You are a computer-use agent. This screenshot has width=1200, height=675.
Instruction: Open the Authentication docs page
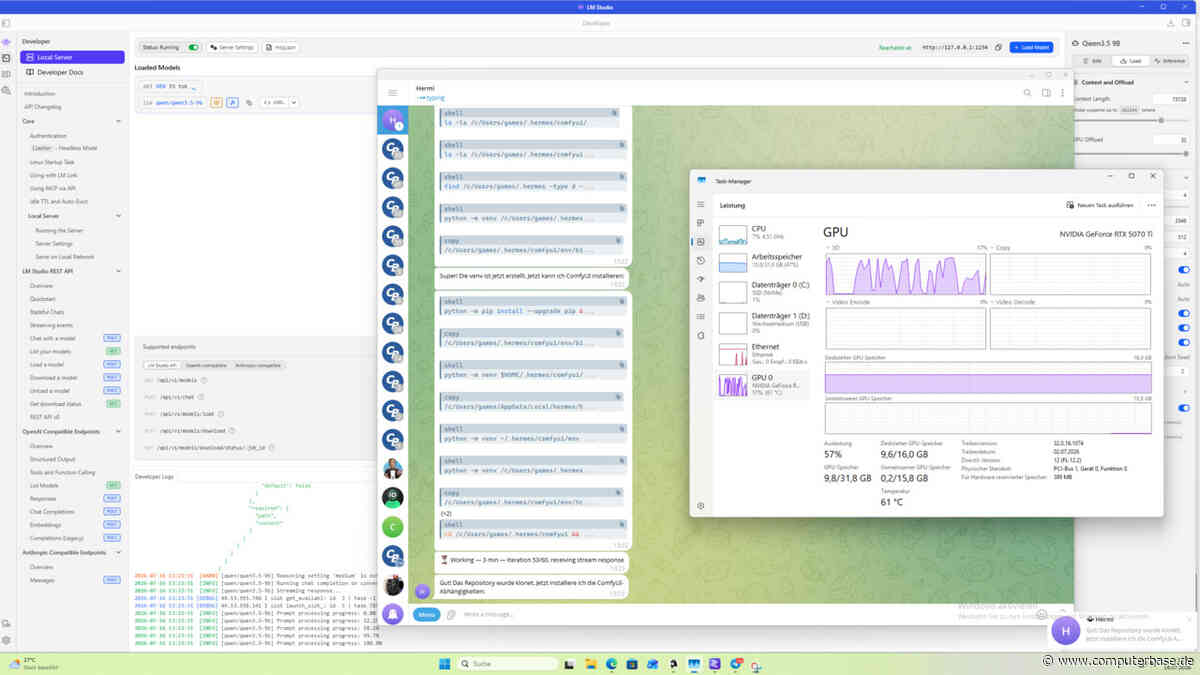click(48, 135)
